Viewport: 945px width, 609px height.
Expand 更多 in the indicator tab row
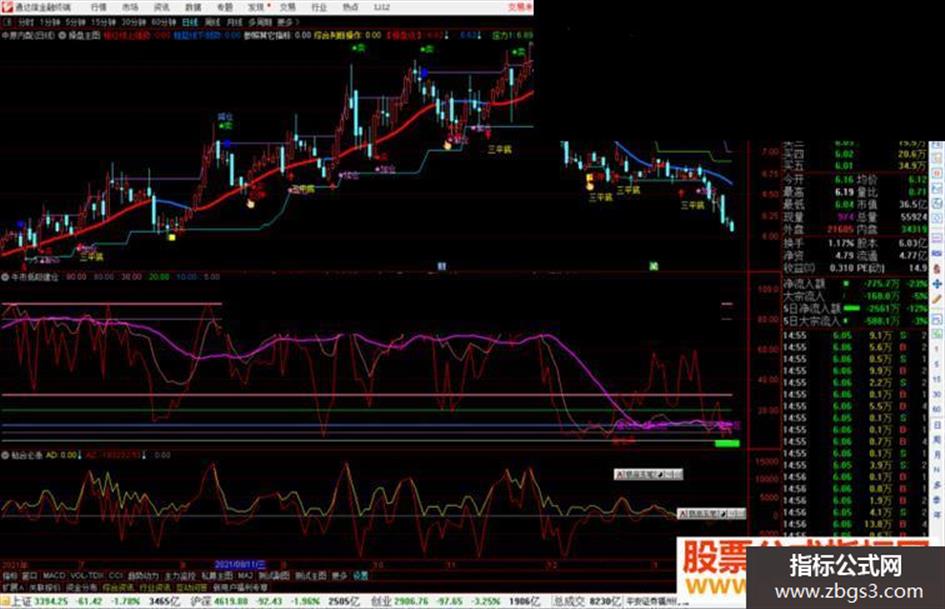coord(340,576)
